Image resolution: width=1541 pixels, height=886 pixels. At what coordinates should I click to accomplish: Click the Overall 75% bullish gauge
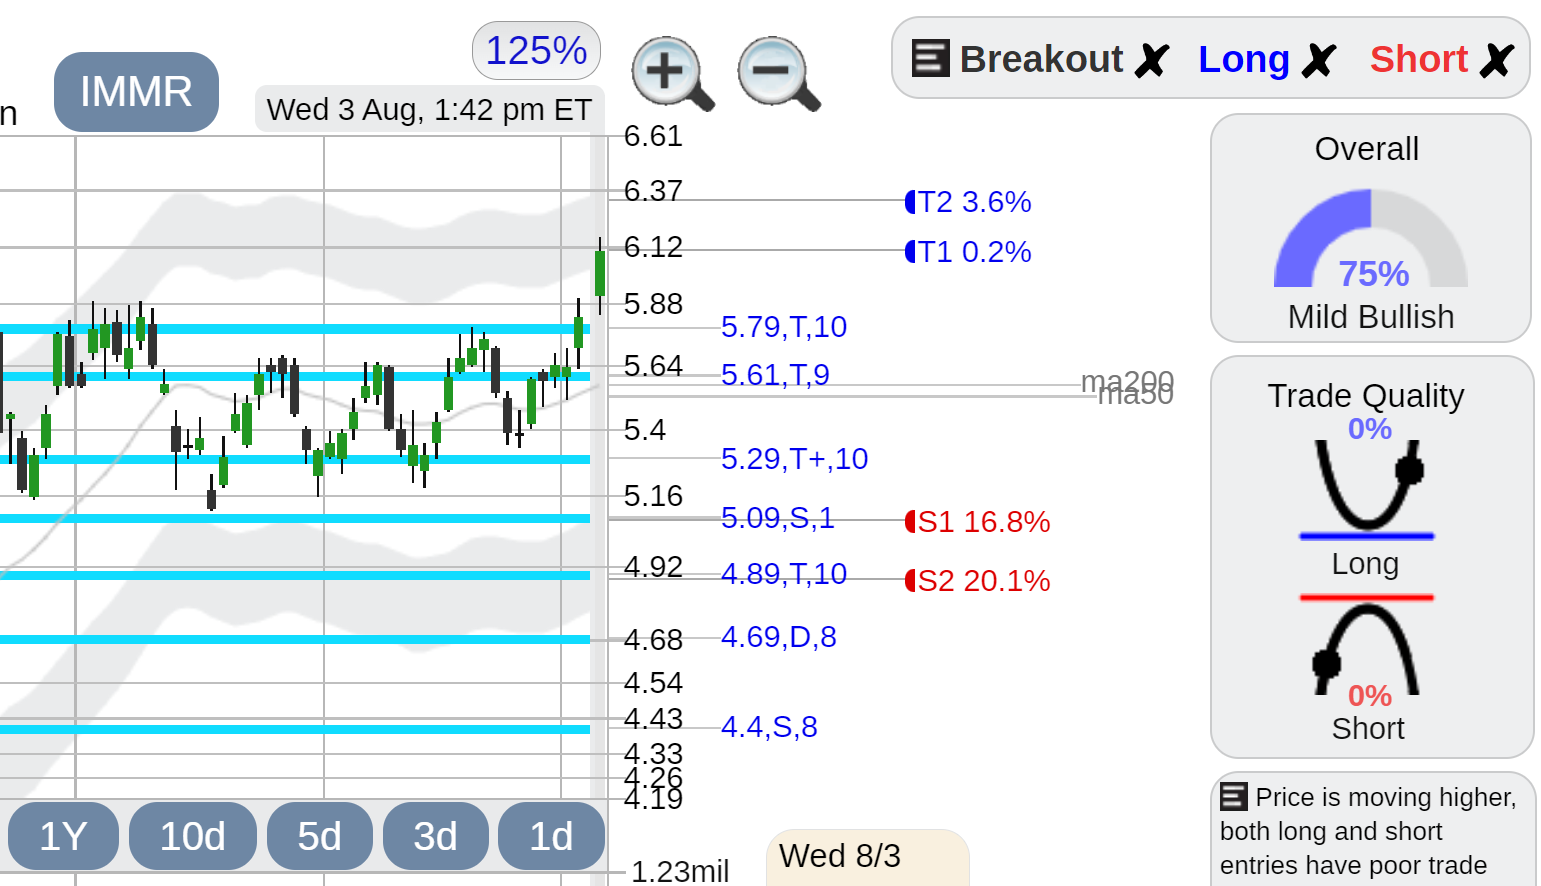click(x=1371, y=240)
